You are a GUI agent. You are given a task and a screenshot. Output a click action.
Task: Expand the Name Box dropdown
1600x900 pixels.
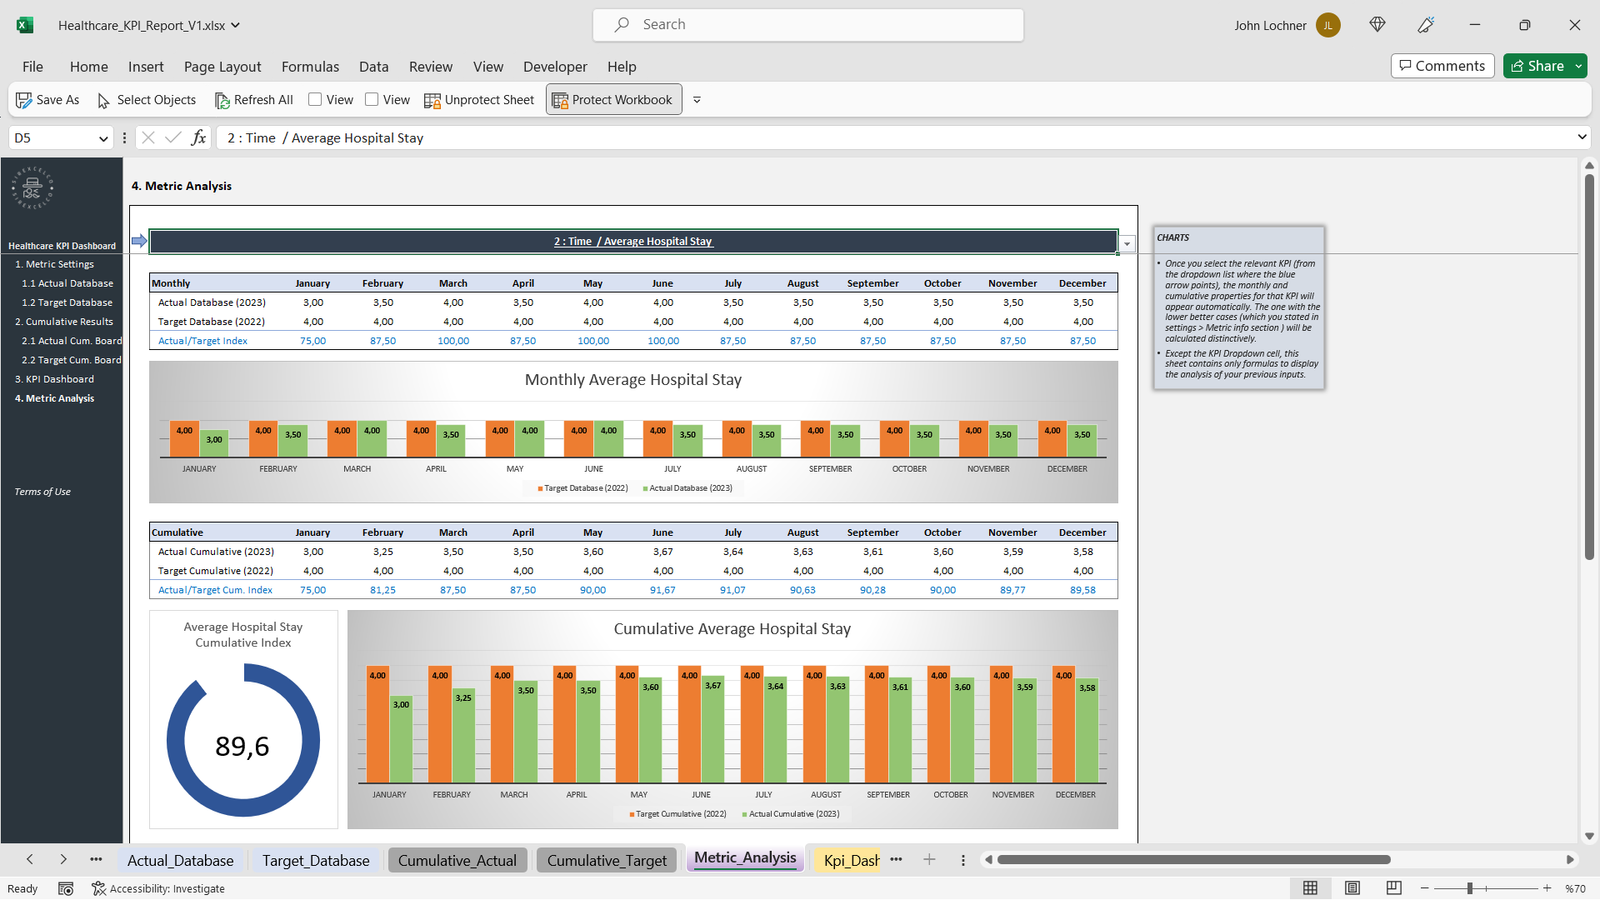pos(102,138)
